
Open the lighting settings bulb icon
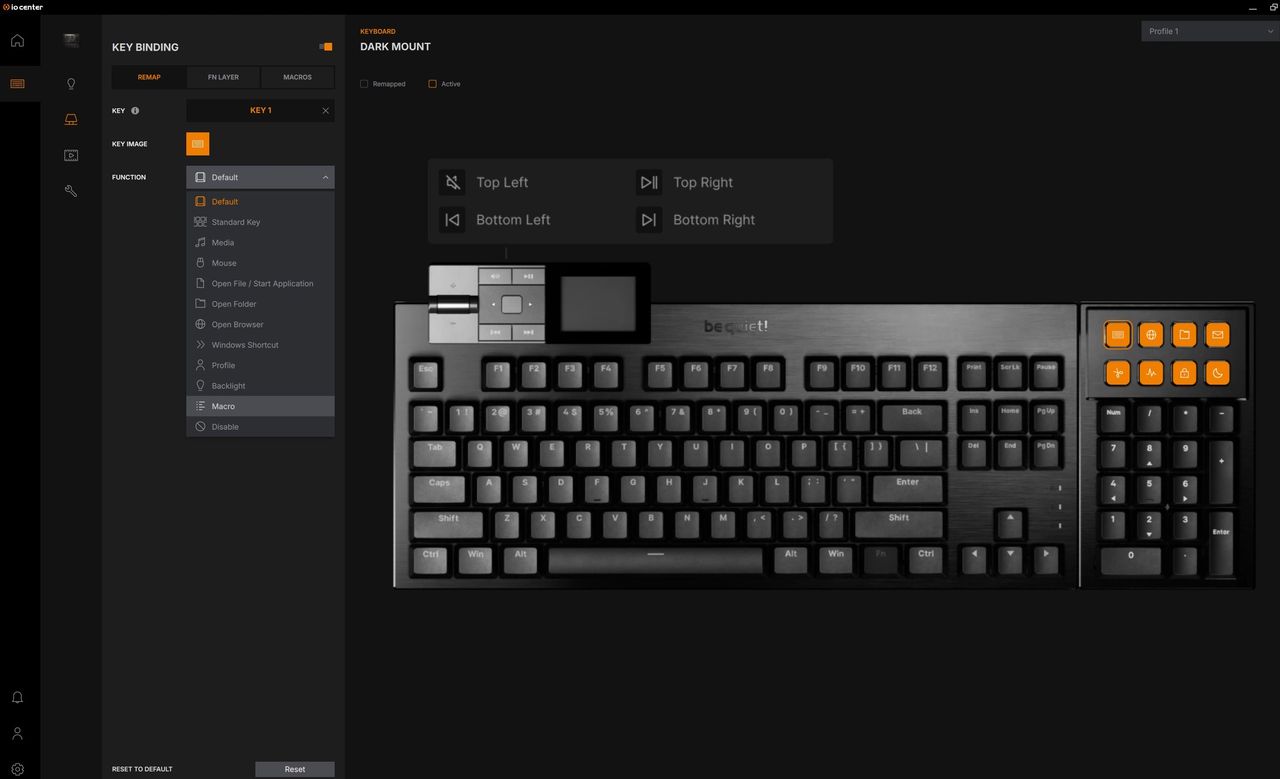(x=71, y=84)
